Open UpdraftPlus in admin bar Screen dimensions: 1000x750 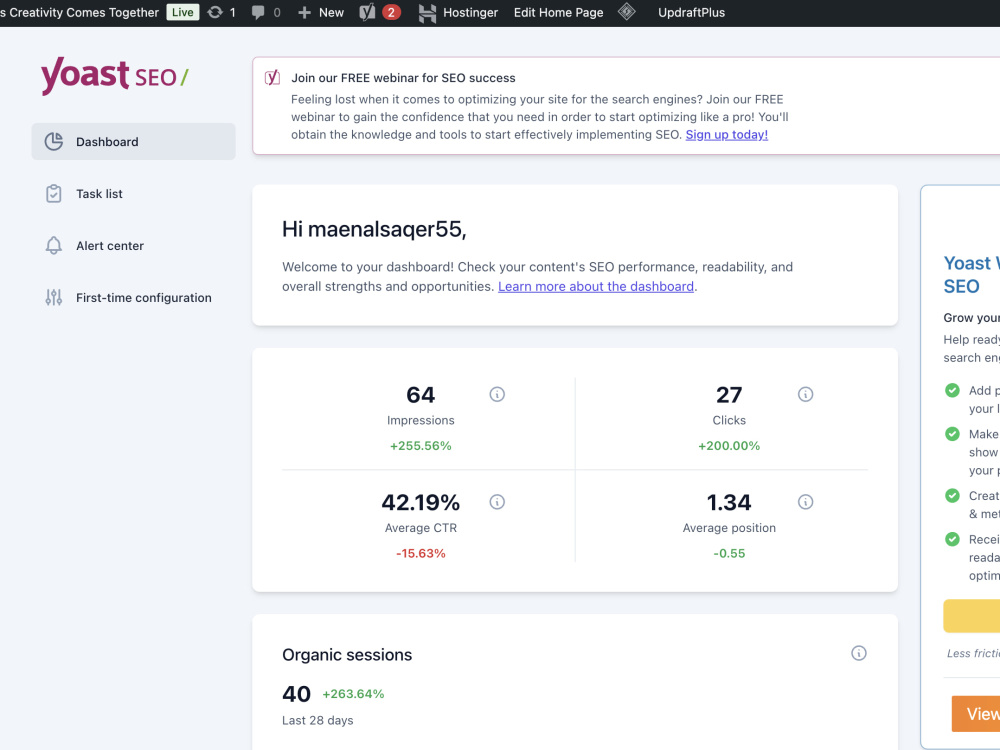point(691,12)
